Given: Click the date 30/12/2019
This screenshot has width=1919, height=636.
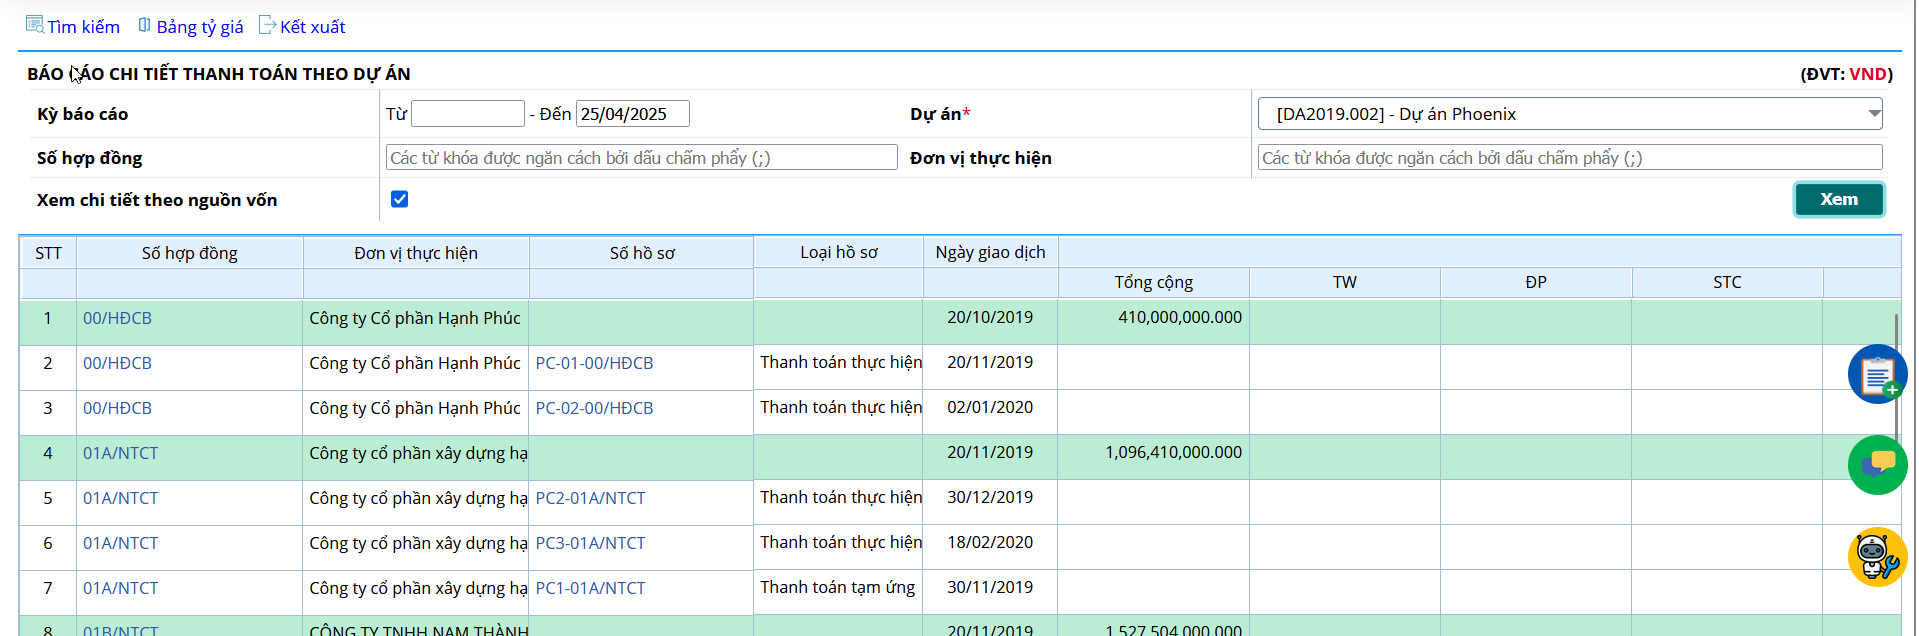Looking at the screenshot, I should click(x=990, y=497).
